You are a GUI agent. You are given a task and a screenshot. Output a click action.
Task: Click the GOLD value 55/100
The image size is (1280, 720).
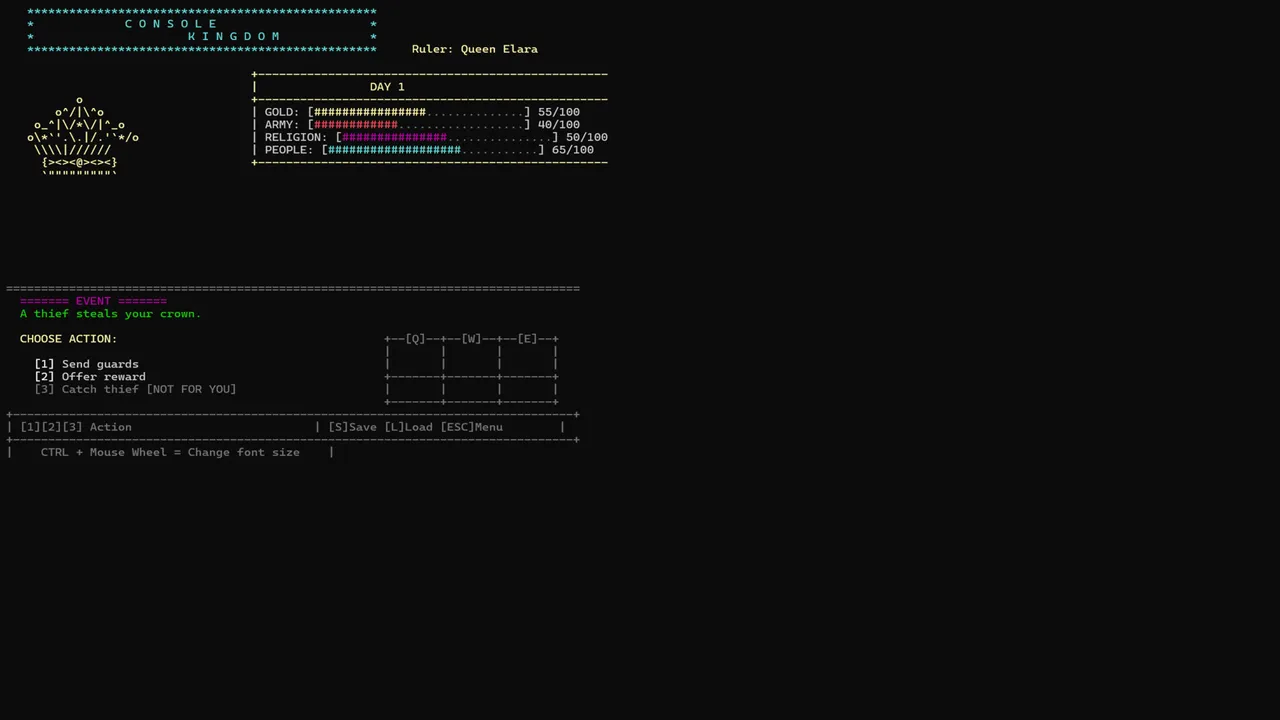point(559,112)
